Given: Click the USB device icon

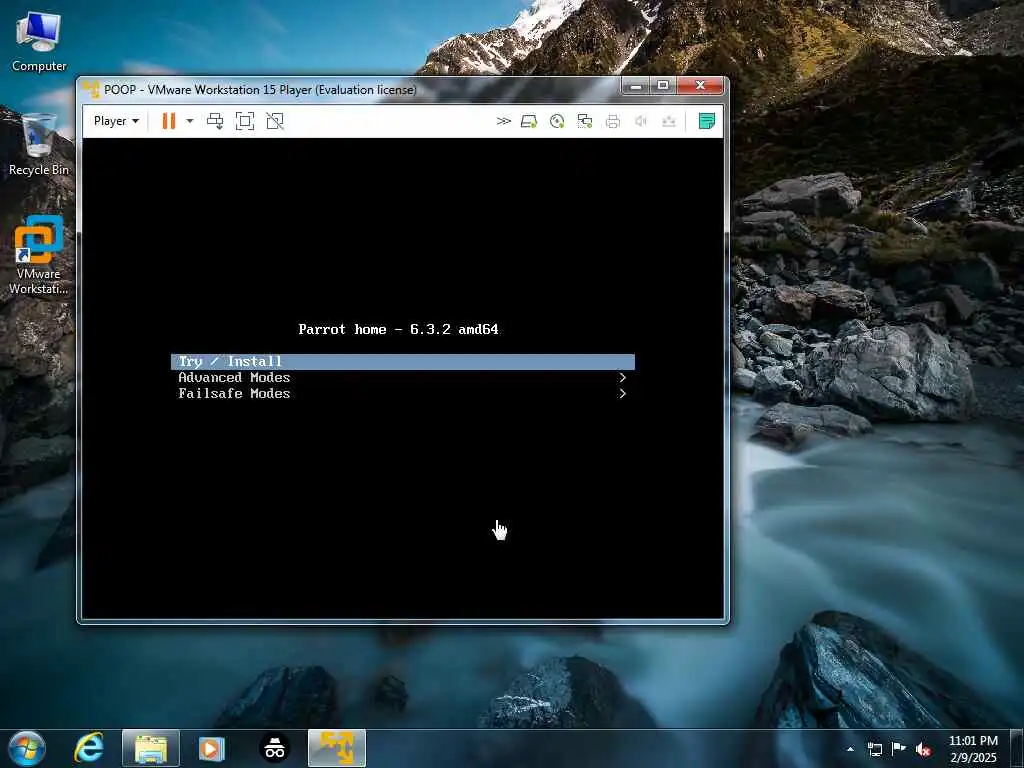Looking at the screenshot, I should (x=669, y=121).
